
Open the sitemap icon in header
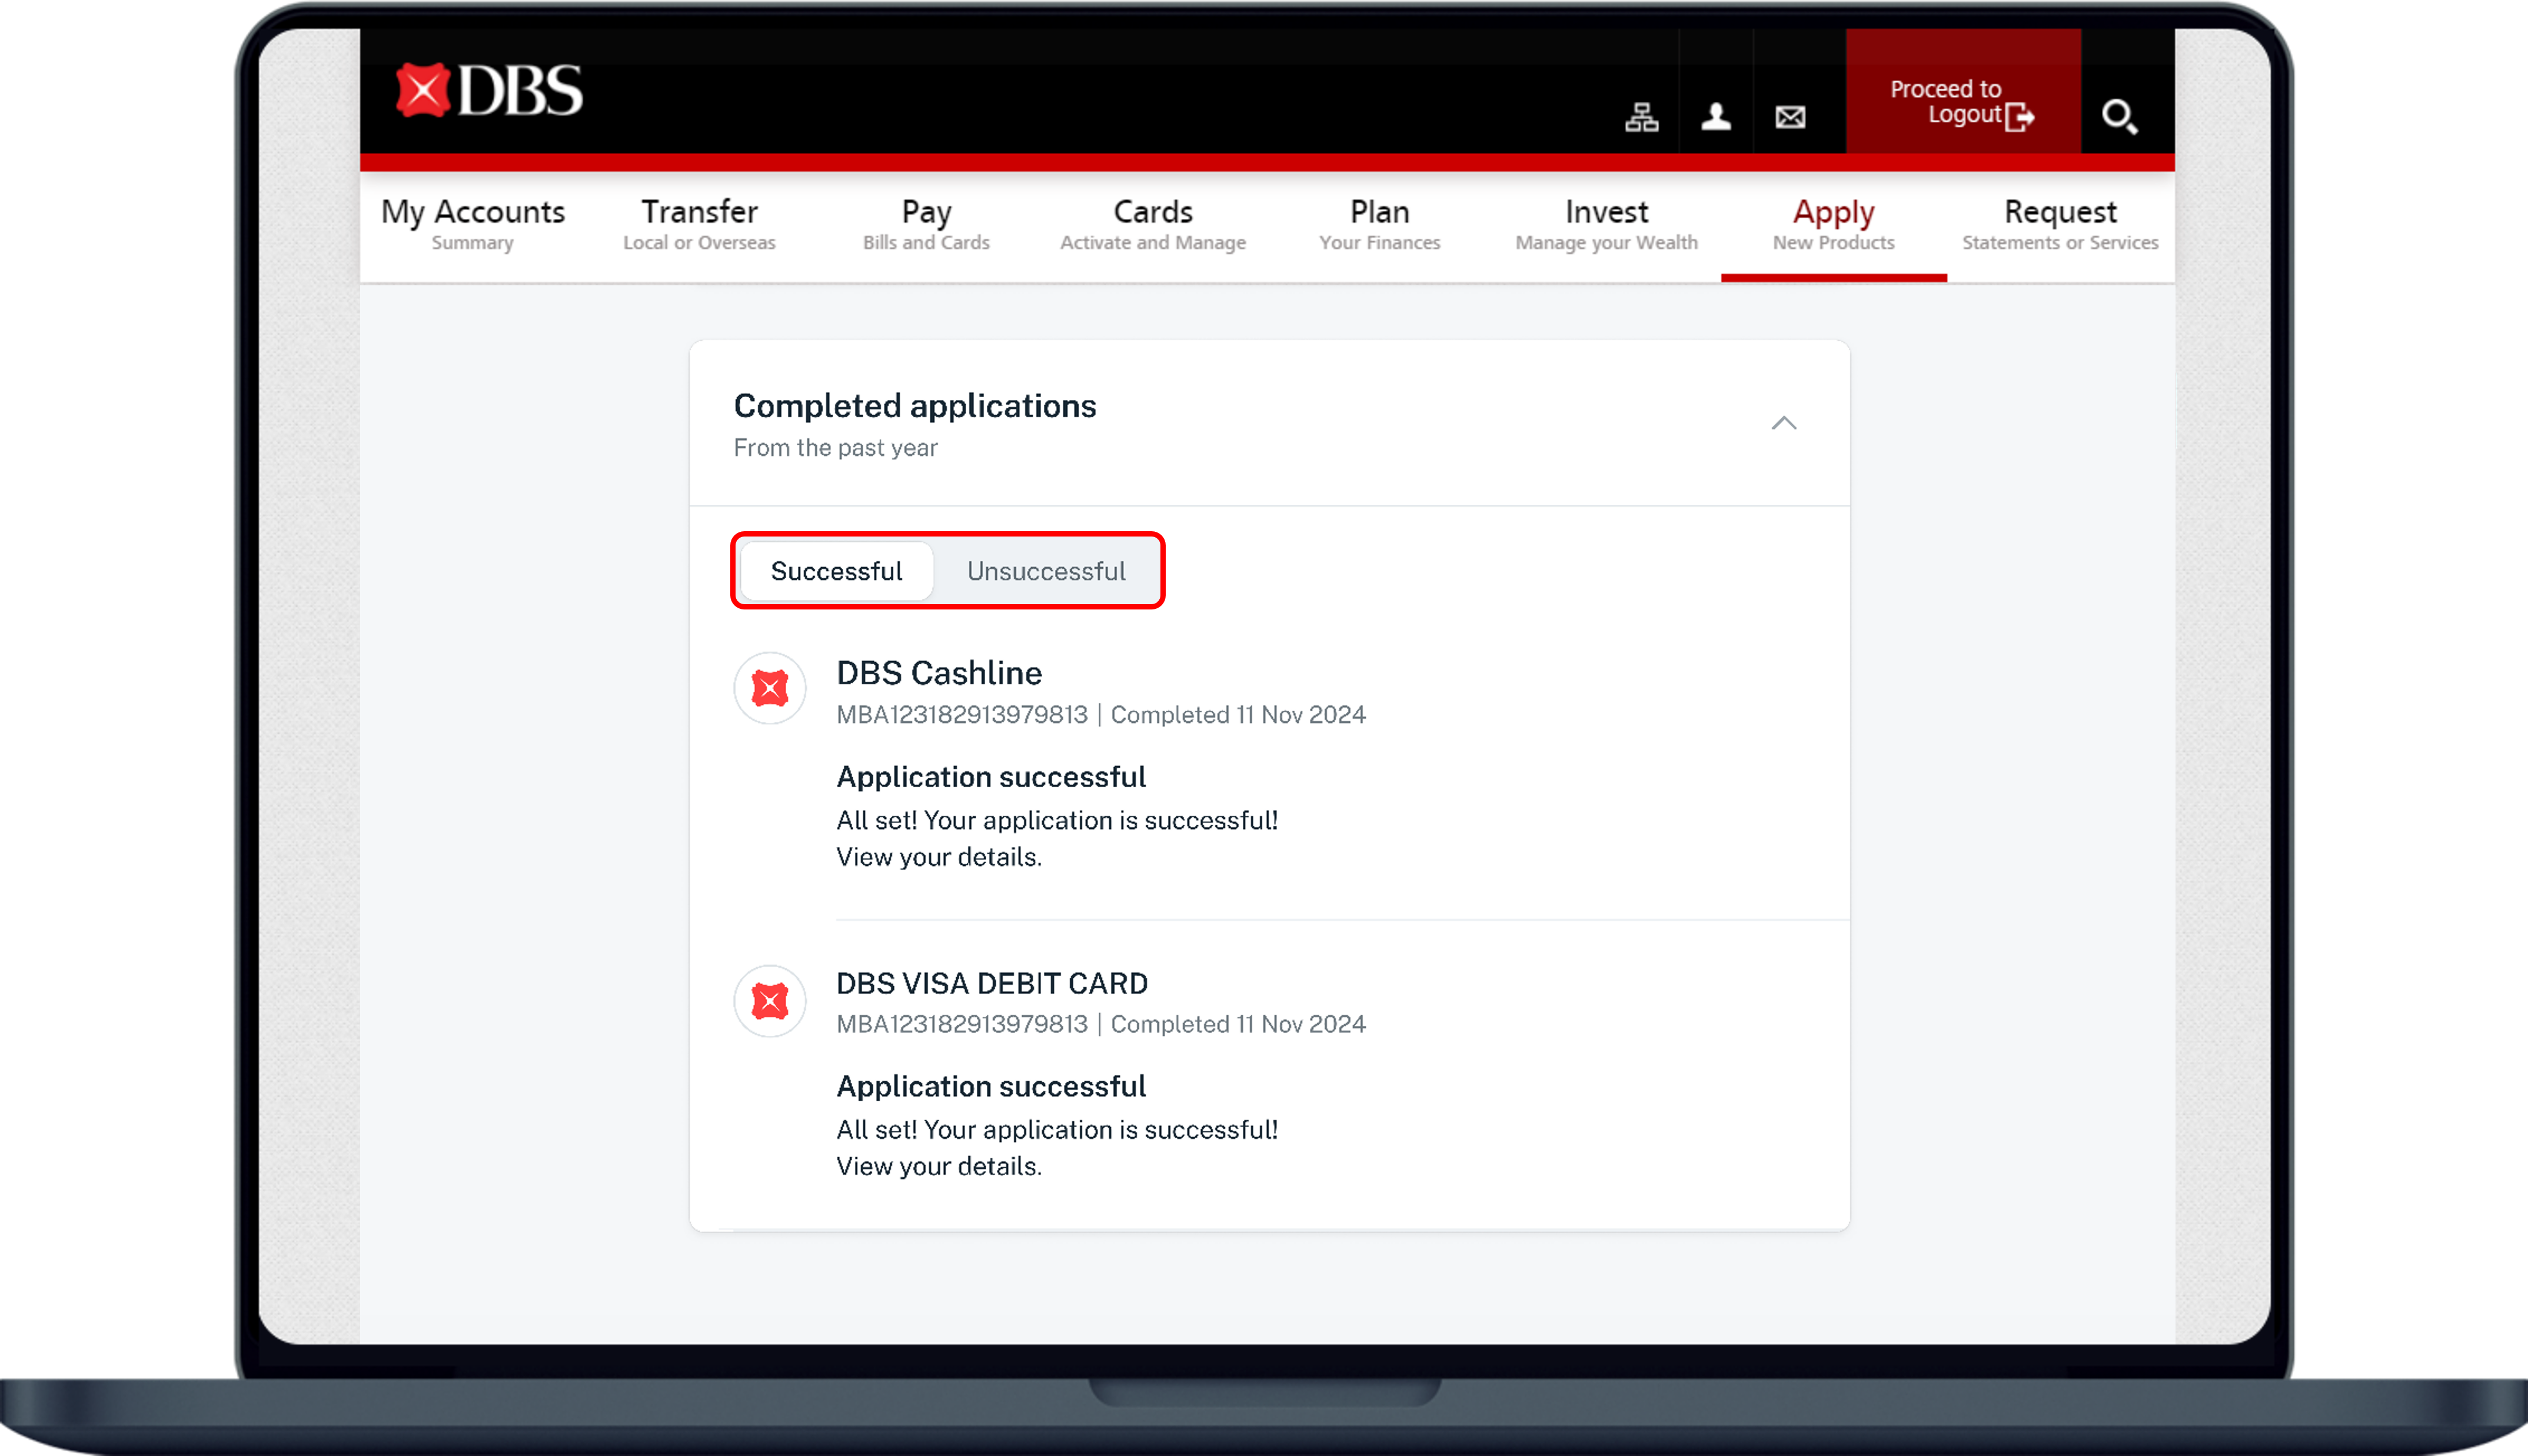pos(1641,117)
